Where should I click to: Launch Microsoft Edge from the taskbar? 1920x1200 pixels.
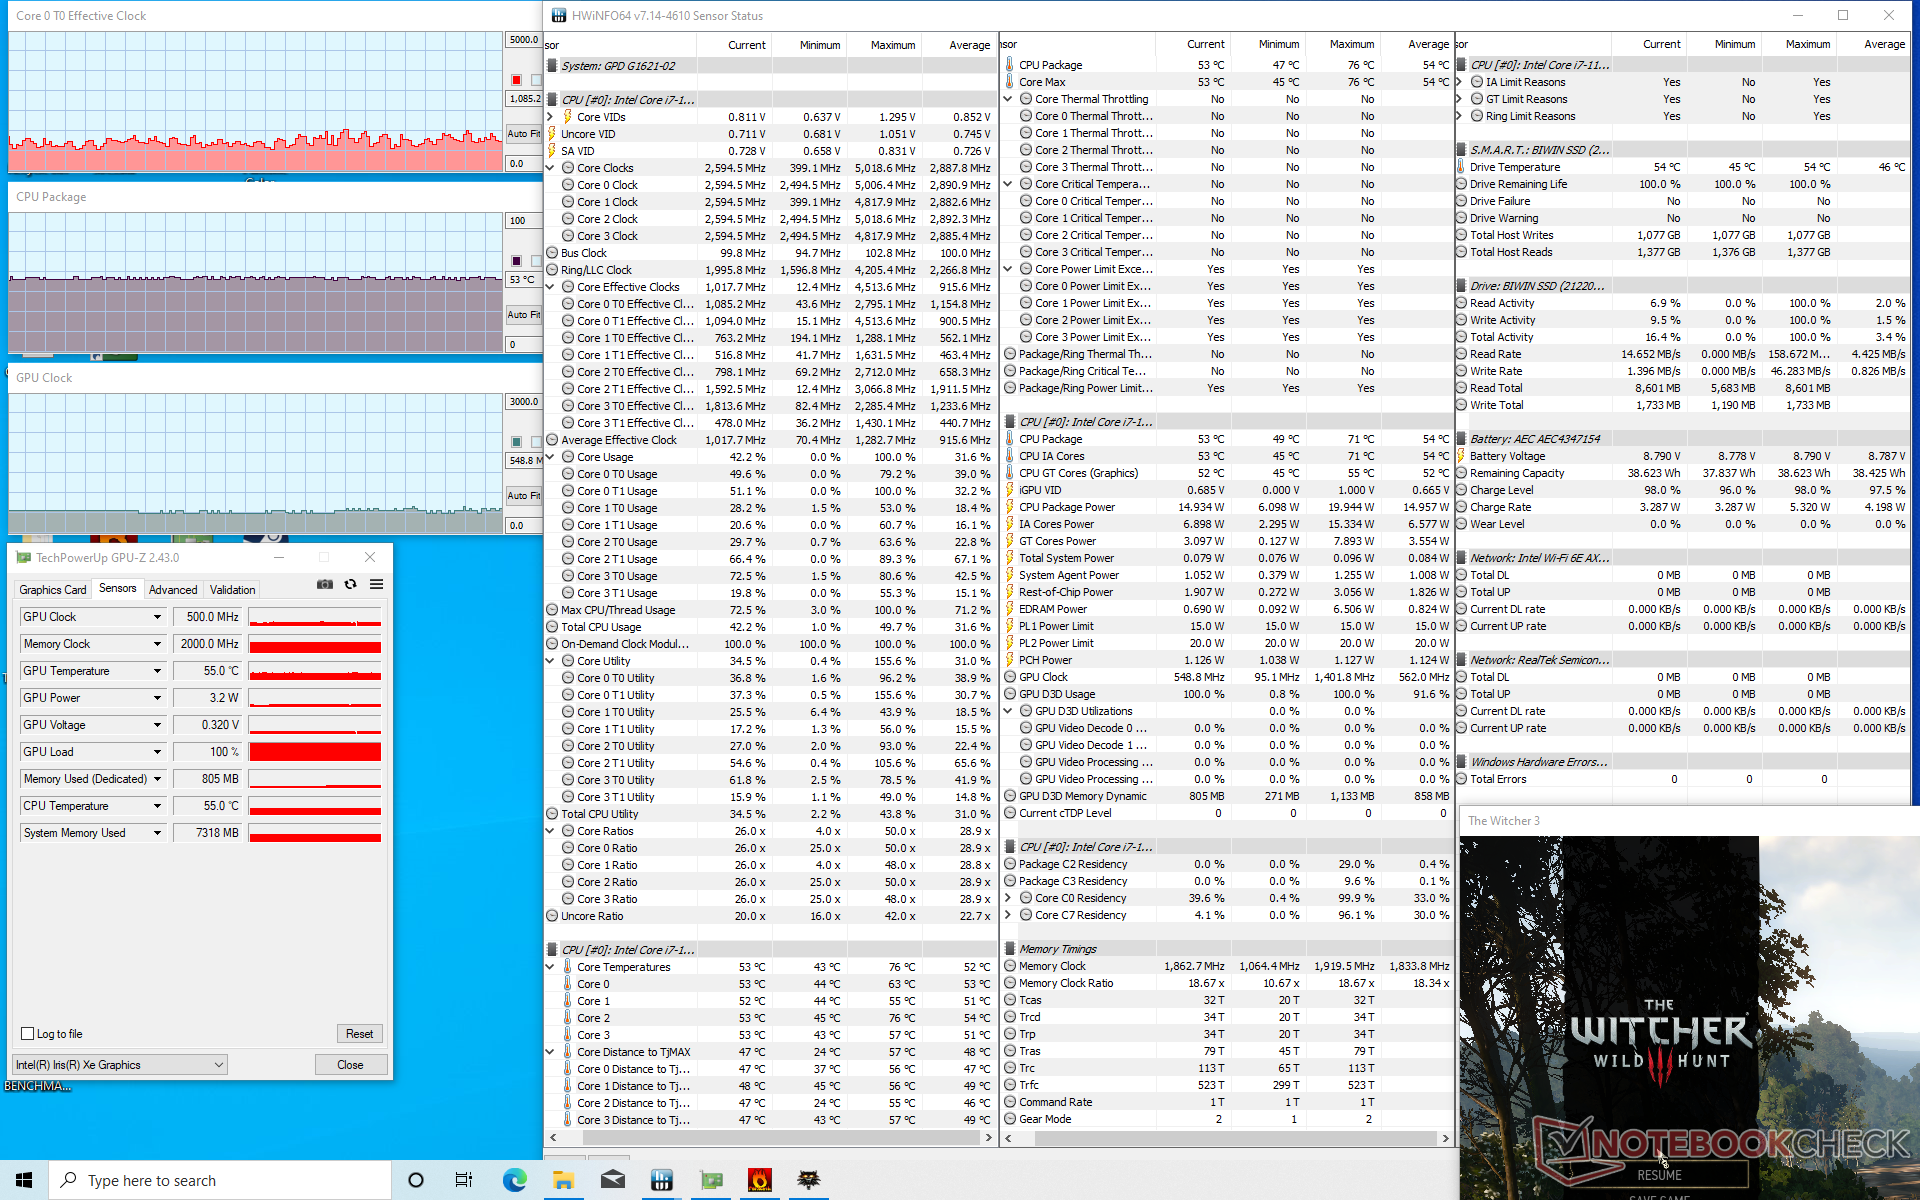click(514, 1180)
